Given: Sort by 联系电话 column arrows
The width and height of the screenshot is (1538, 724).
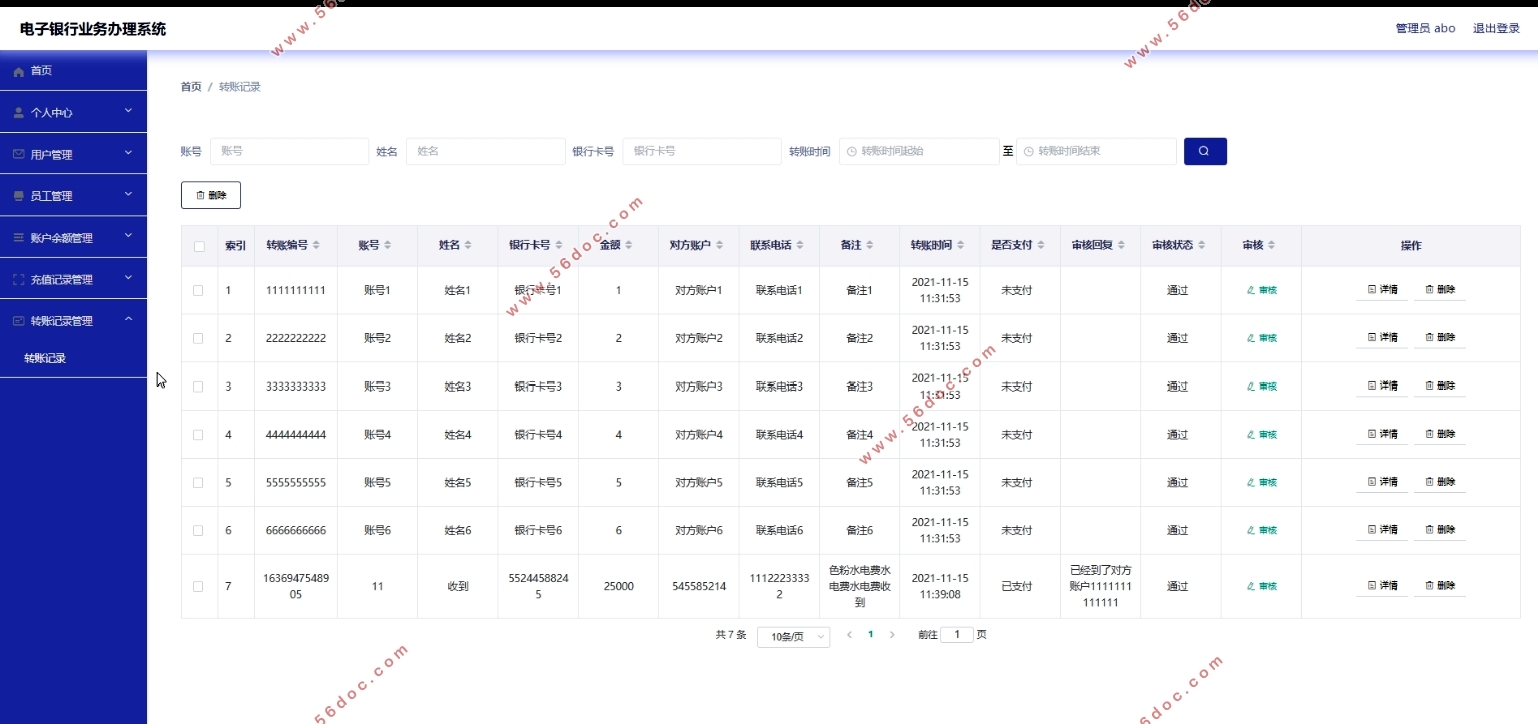Looking at the screenshot, I should (x=799, y=245).
